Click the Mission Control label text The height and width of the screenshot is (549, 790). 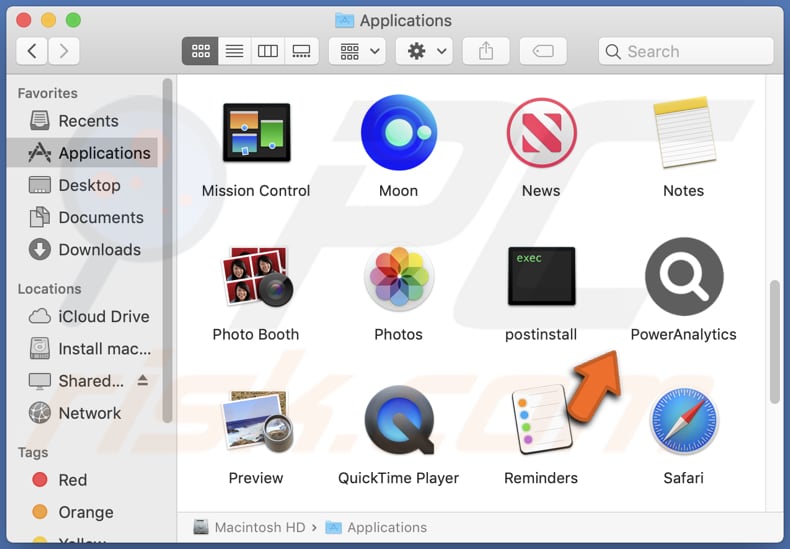[256, 191]
